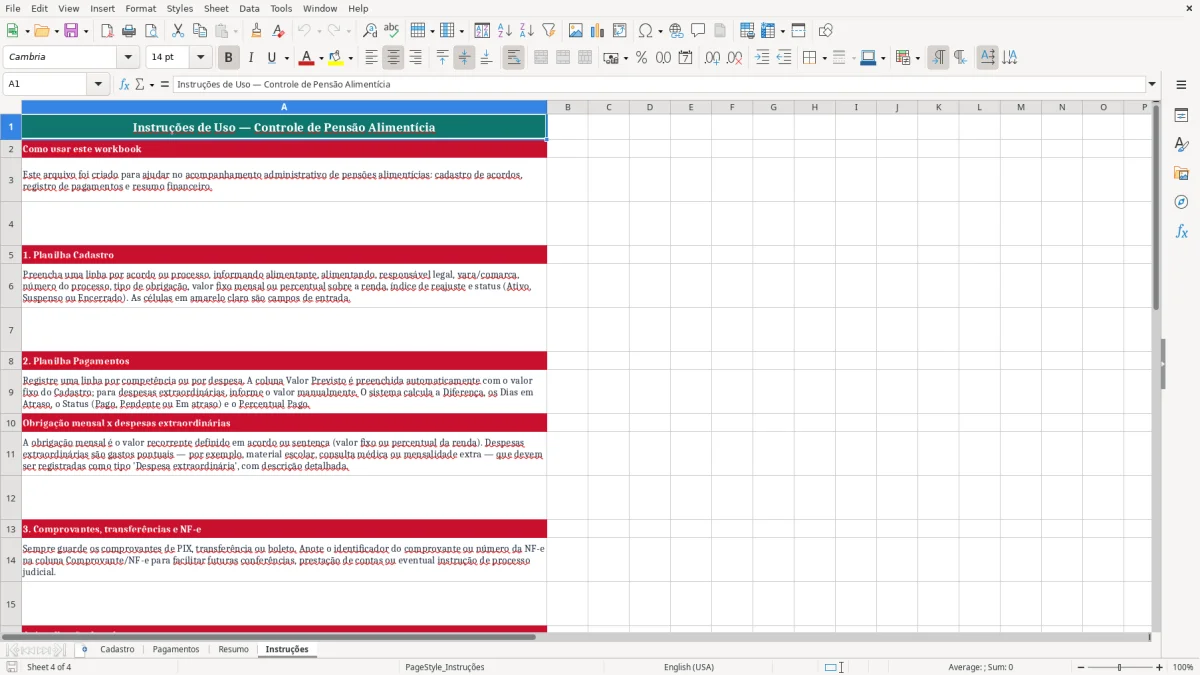
Task: Switch to the Cadastro sheet tab
Action: 117,649
